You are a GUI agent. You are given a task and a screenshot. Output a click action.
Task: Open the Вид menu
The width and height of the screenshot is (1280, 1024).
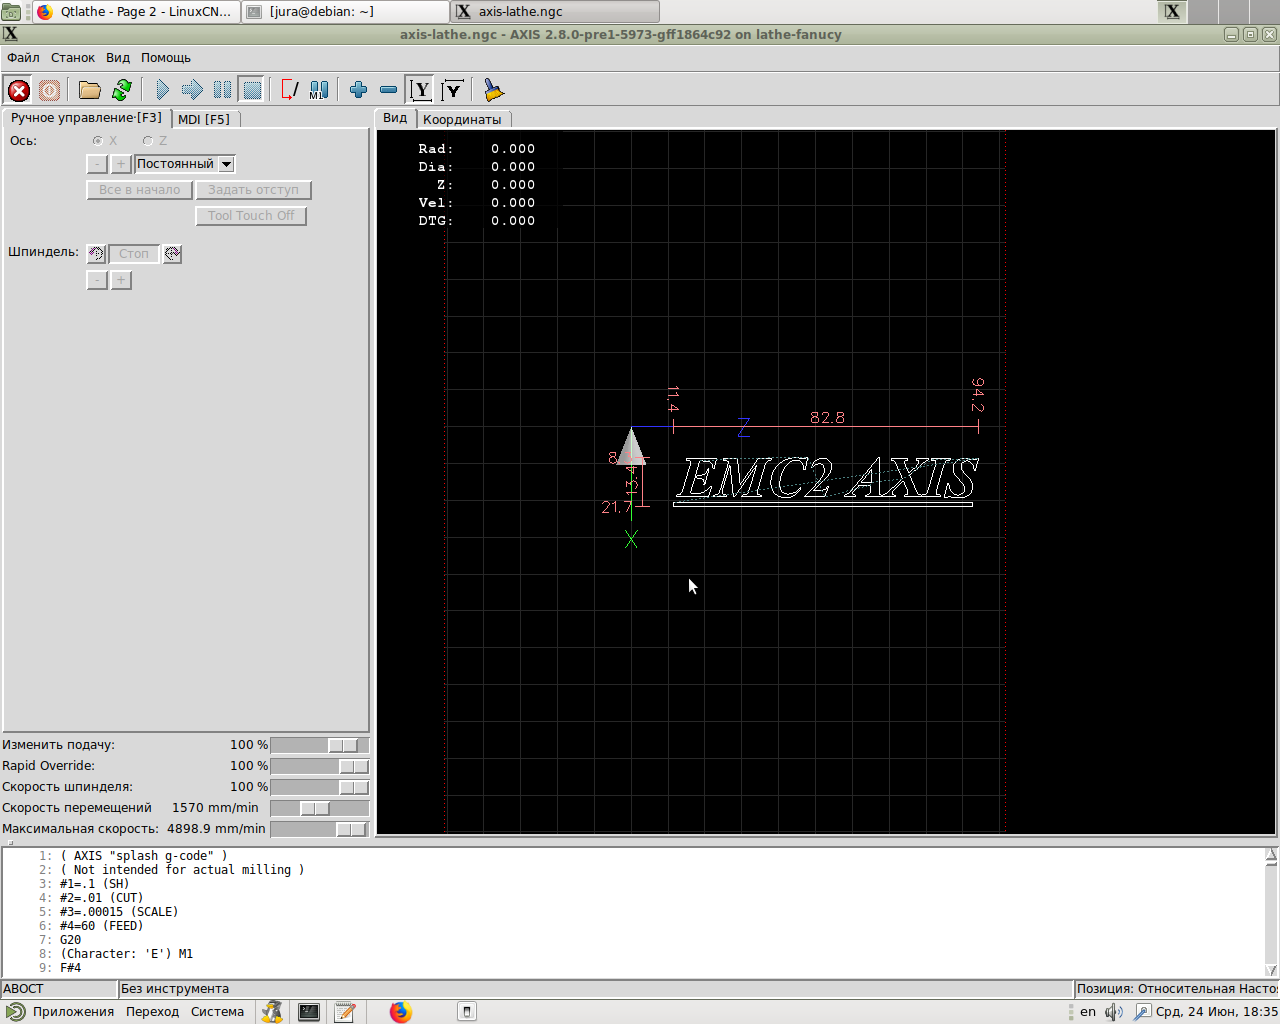tap(118, 58)
